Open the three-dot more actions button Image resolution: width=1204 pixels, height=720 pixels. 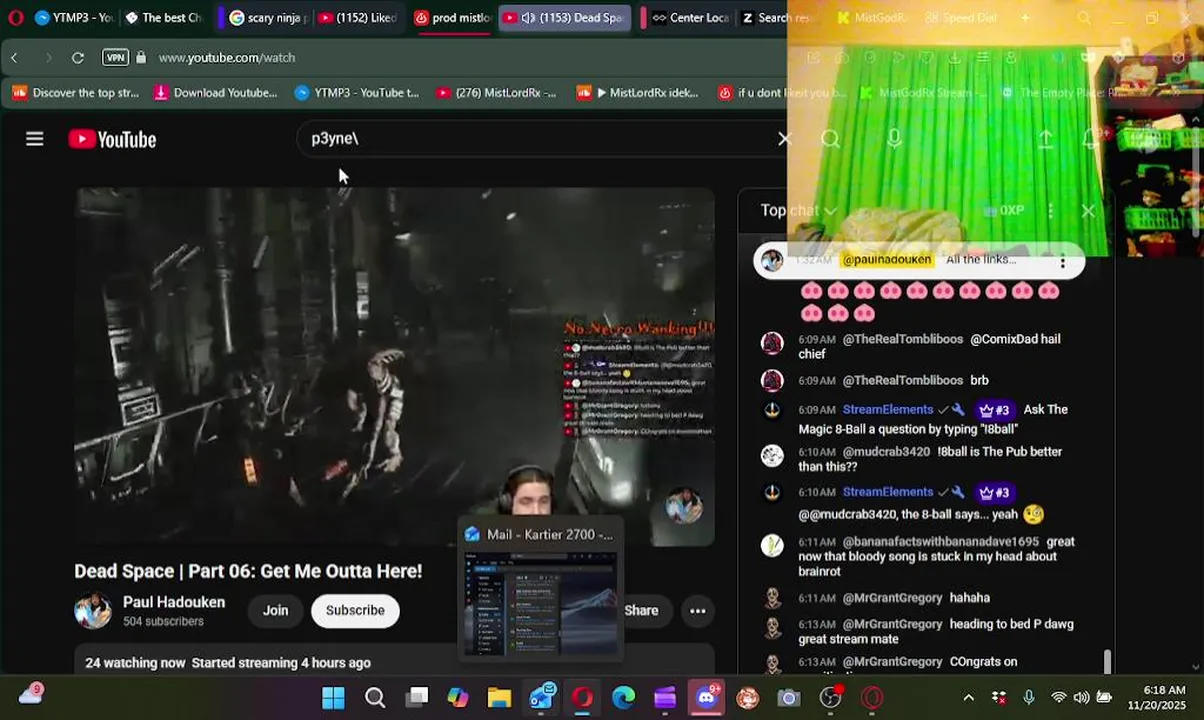pos(698,610)
